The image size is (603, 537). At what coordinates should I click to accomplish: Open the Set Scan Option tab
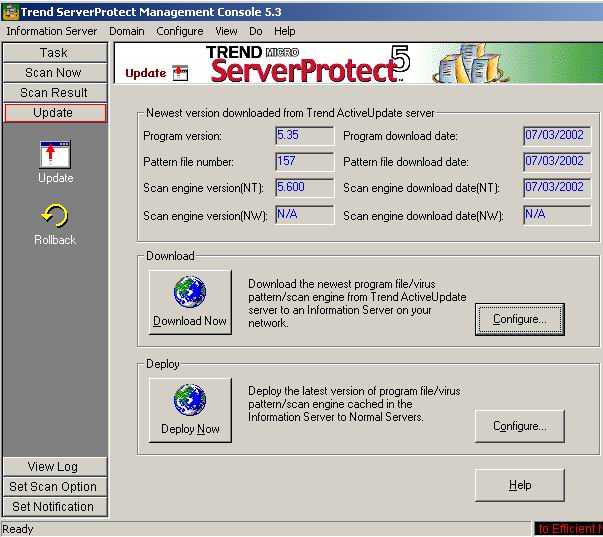point(55,487)
